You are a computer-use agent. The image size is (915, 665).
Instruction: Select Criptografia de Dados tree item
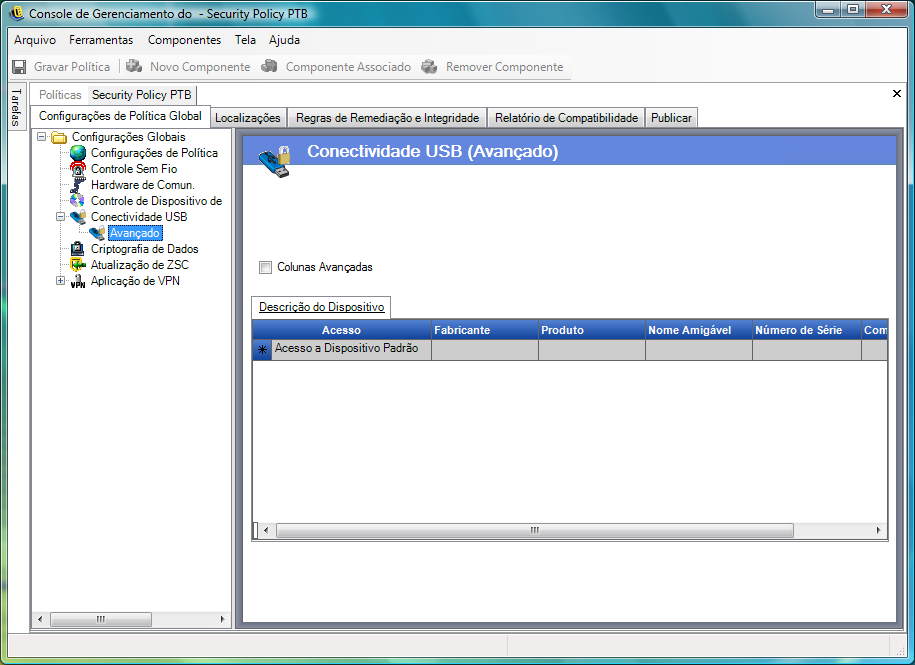tap(145, 249)
